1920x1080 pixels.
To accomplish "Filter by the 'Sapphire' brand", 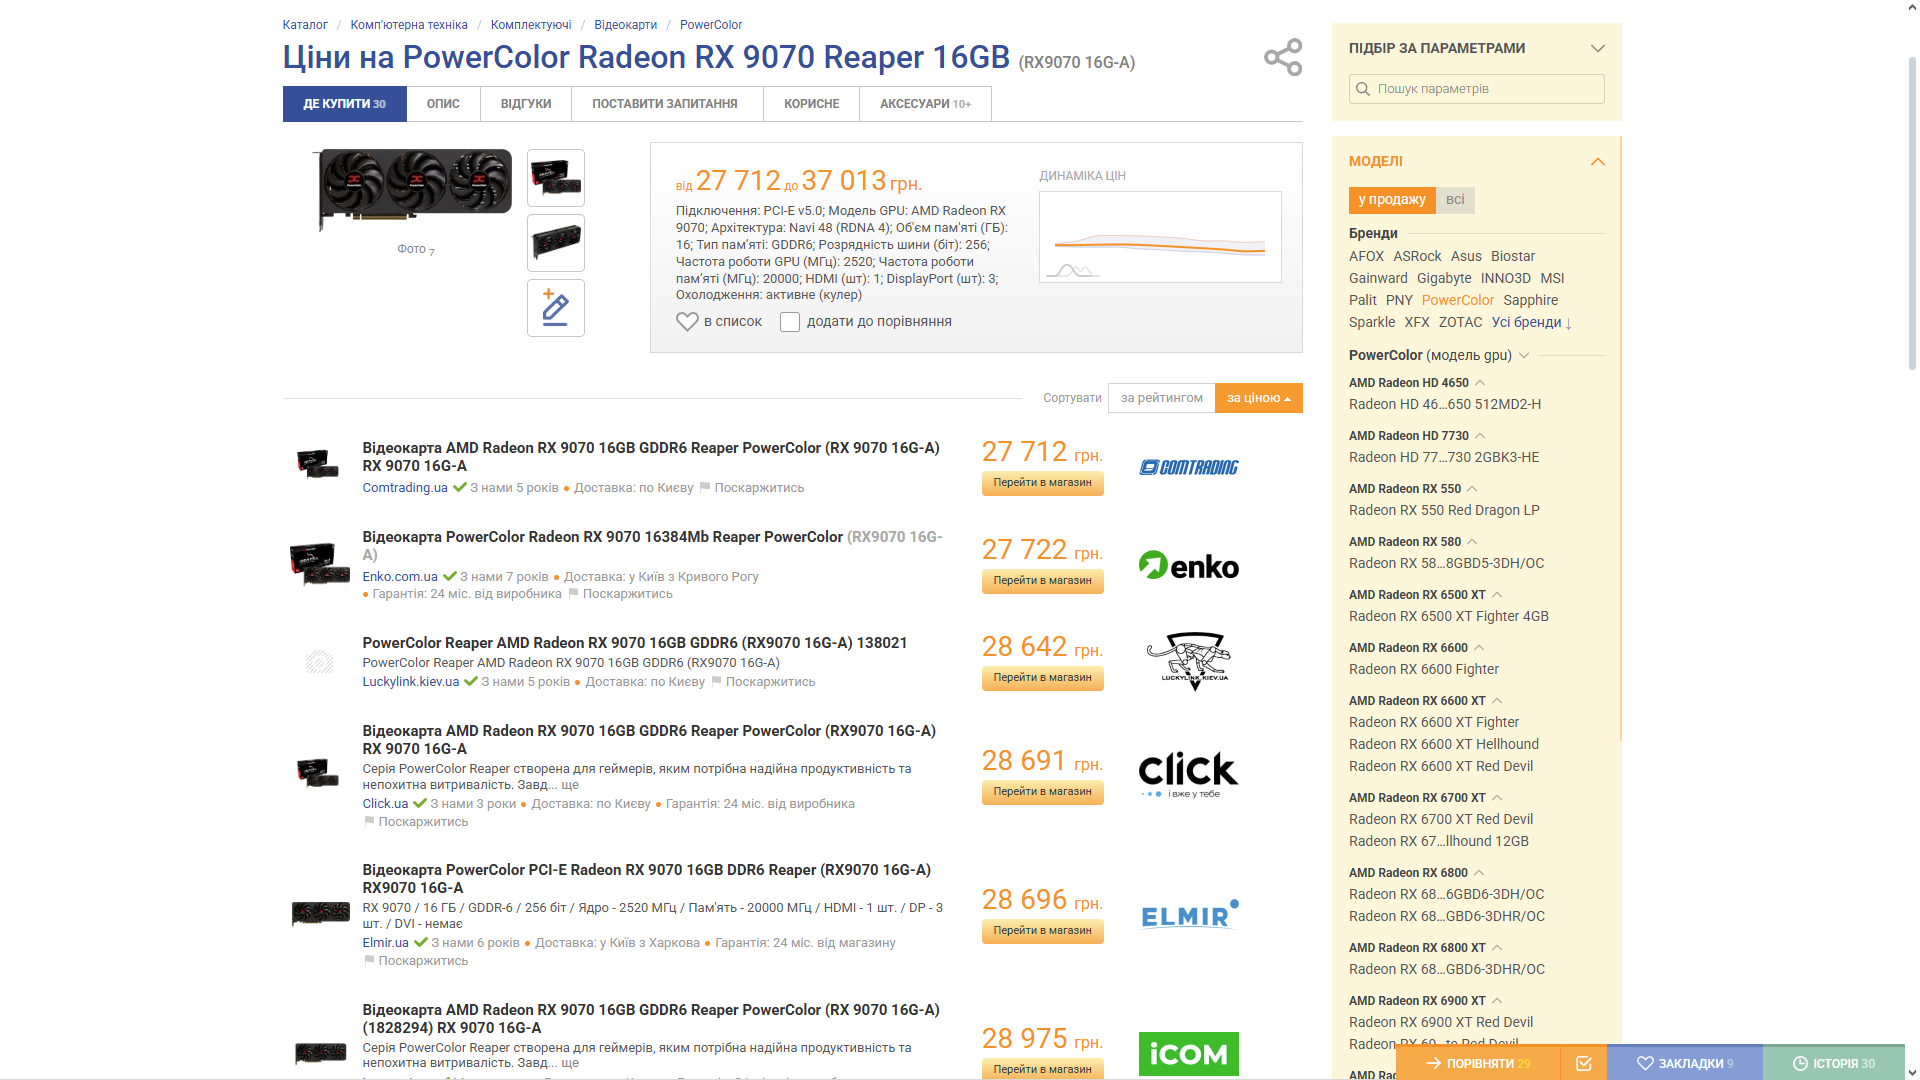I will pos(1531,300).
